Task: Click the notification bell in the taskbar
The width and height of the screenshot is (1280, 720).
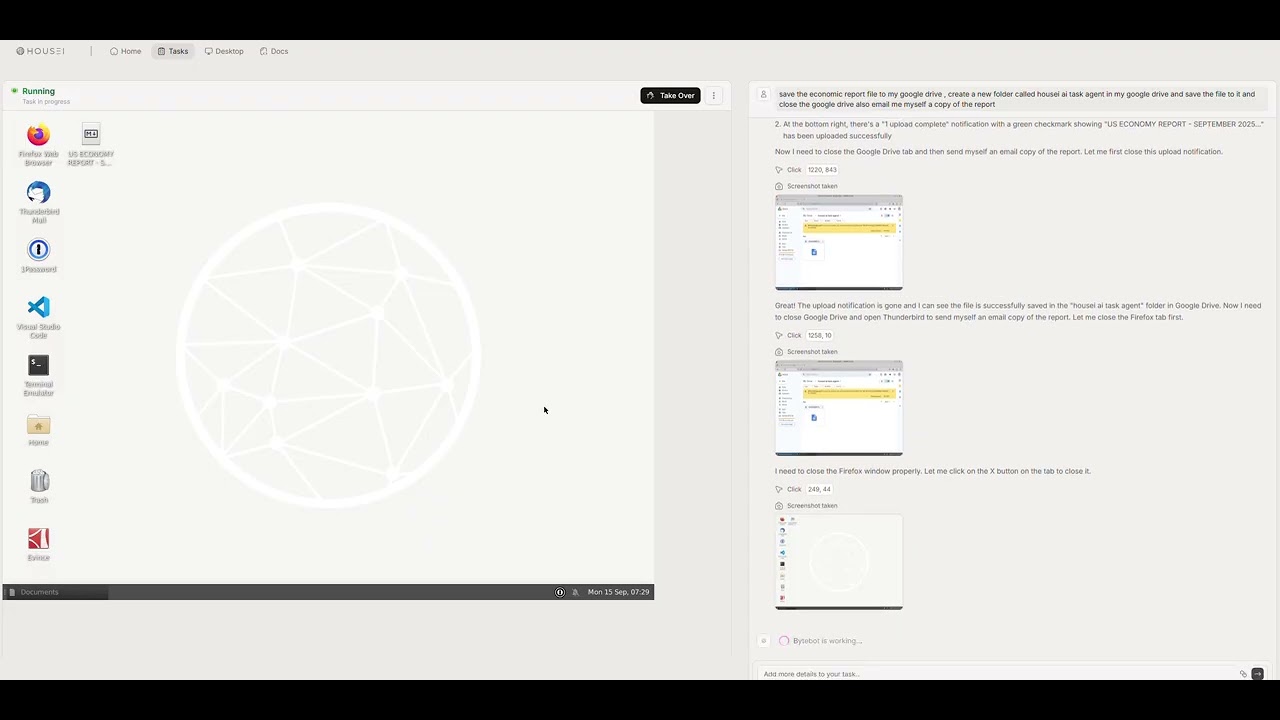Action: pyautogui.click(x=575, y=592)
